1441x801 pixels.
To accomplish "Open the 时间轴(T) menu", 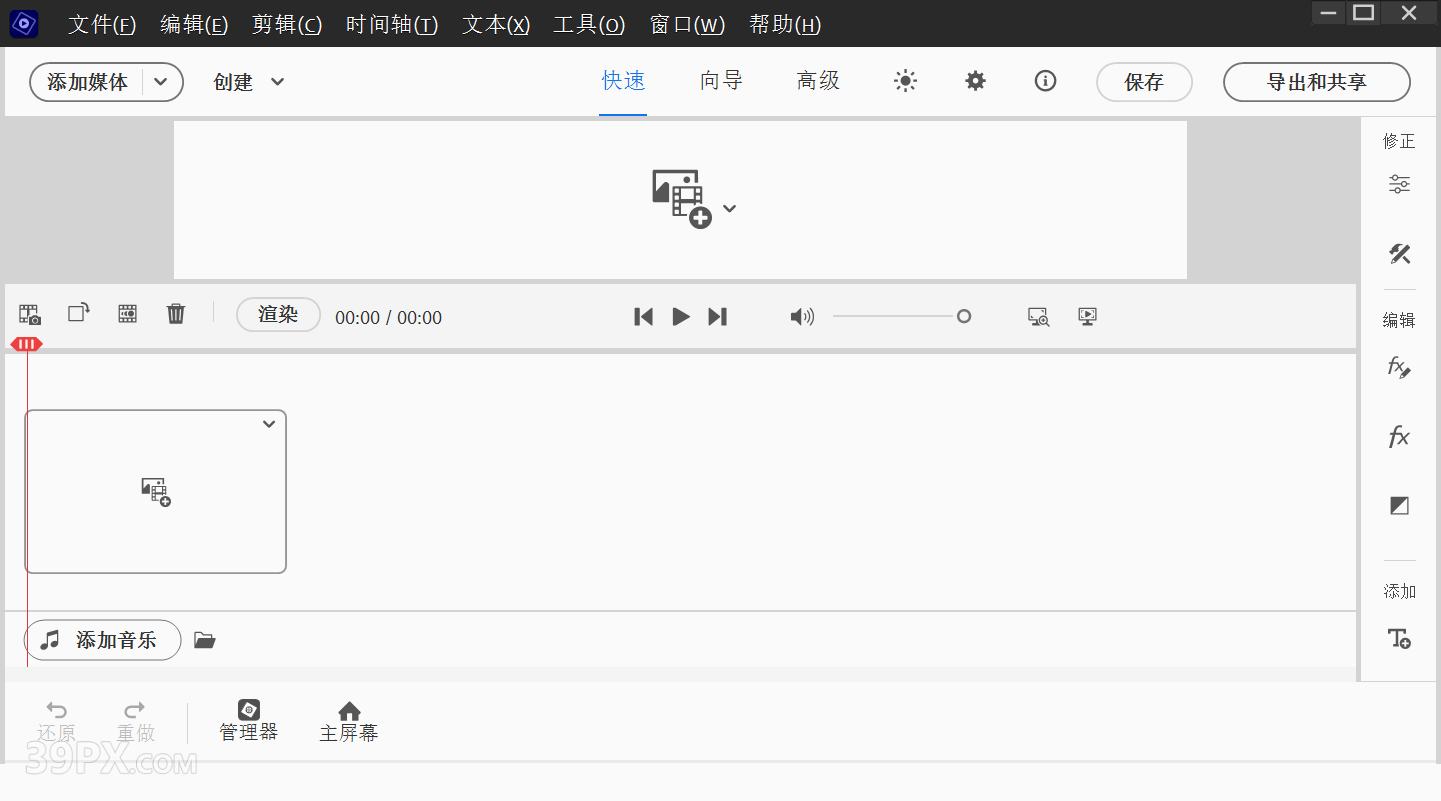I will 392,25.
